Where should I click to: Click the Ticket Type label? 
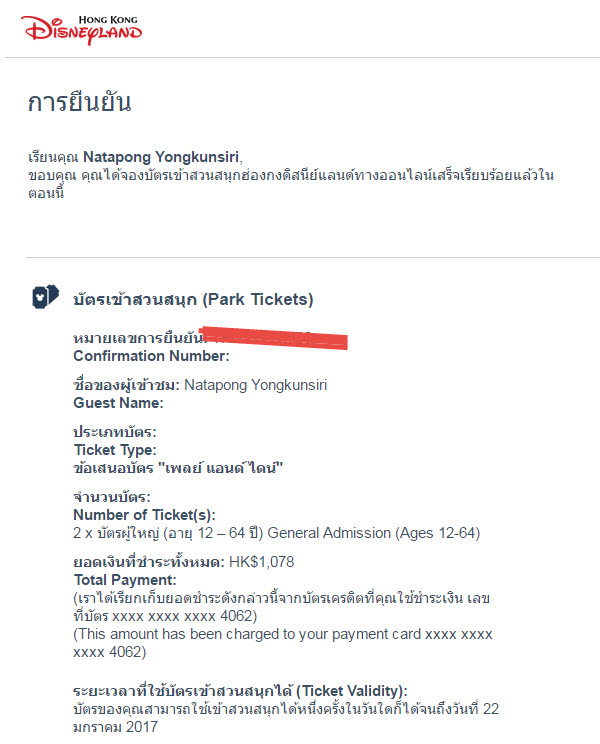pyautogui.click(x=115, y=450)
